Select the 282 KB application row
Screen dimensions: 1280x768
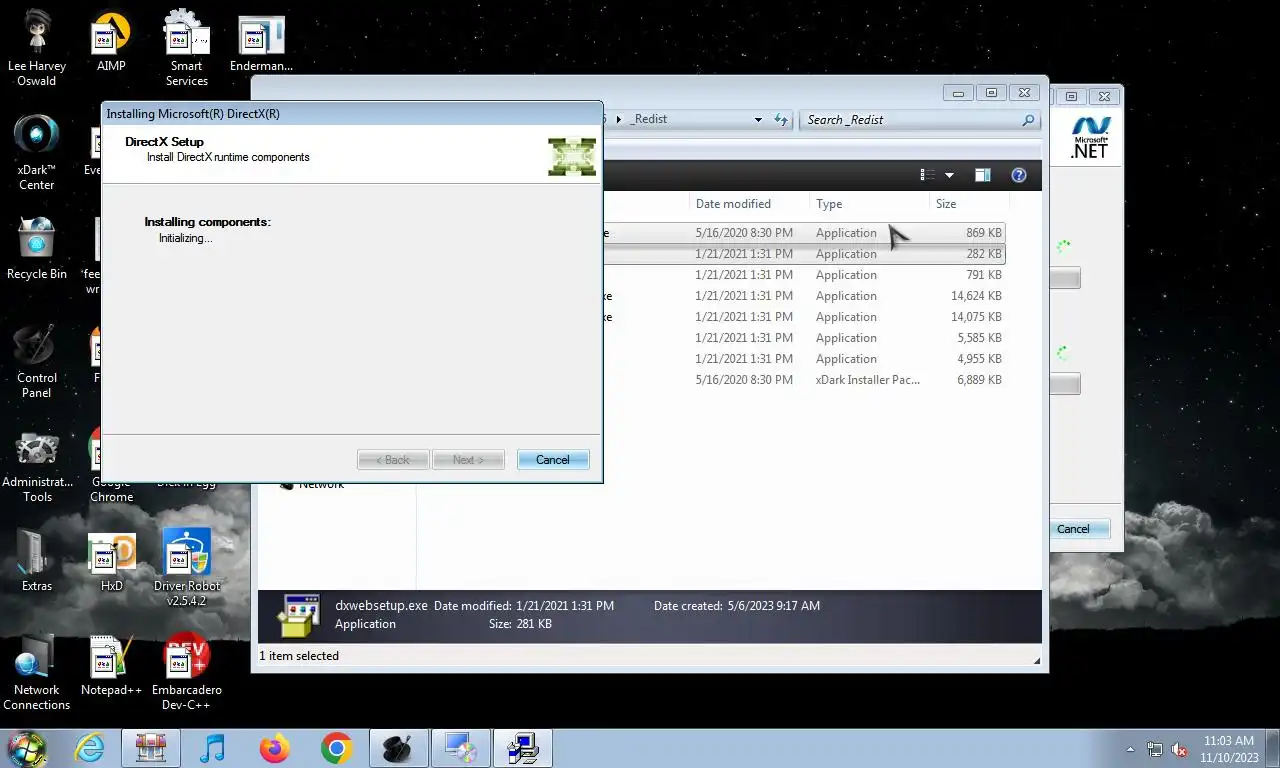pyautogui.click(x=803, y=254)
